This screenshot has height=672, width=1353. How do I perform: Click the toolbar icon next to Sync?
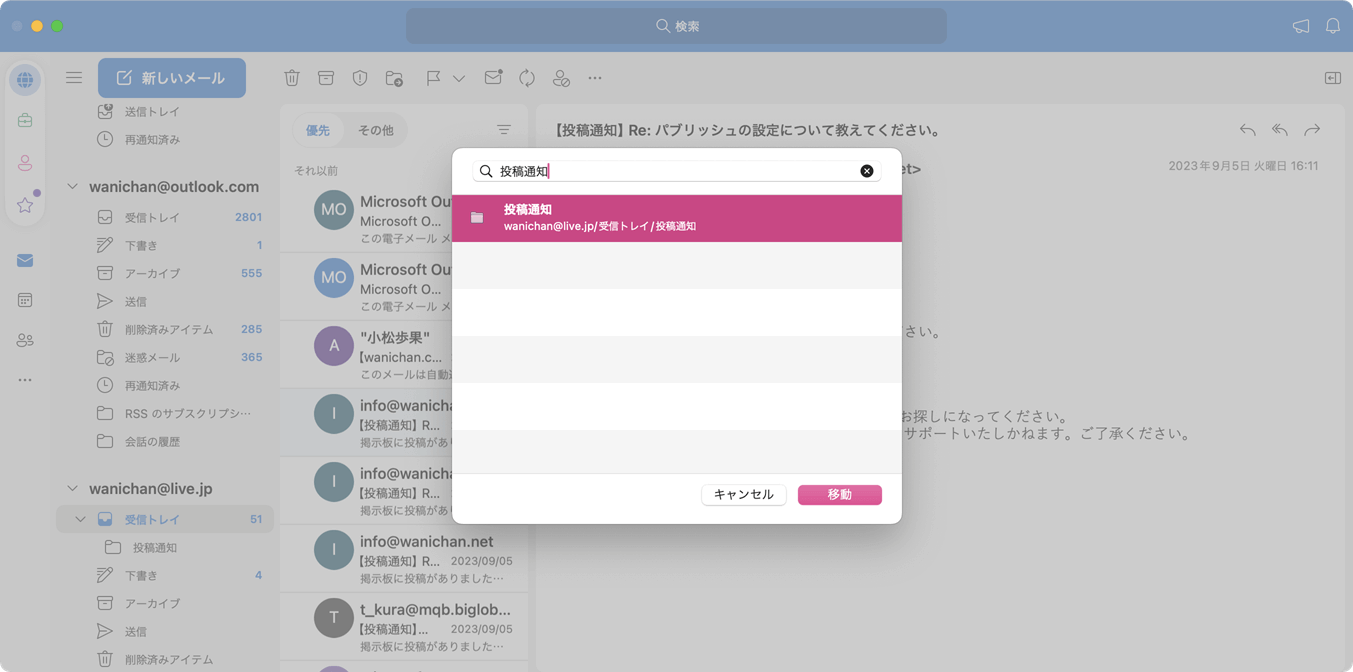coord(561,78)
